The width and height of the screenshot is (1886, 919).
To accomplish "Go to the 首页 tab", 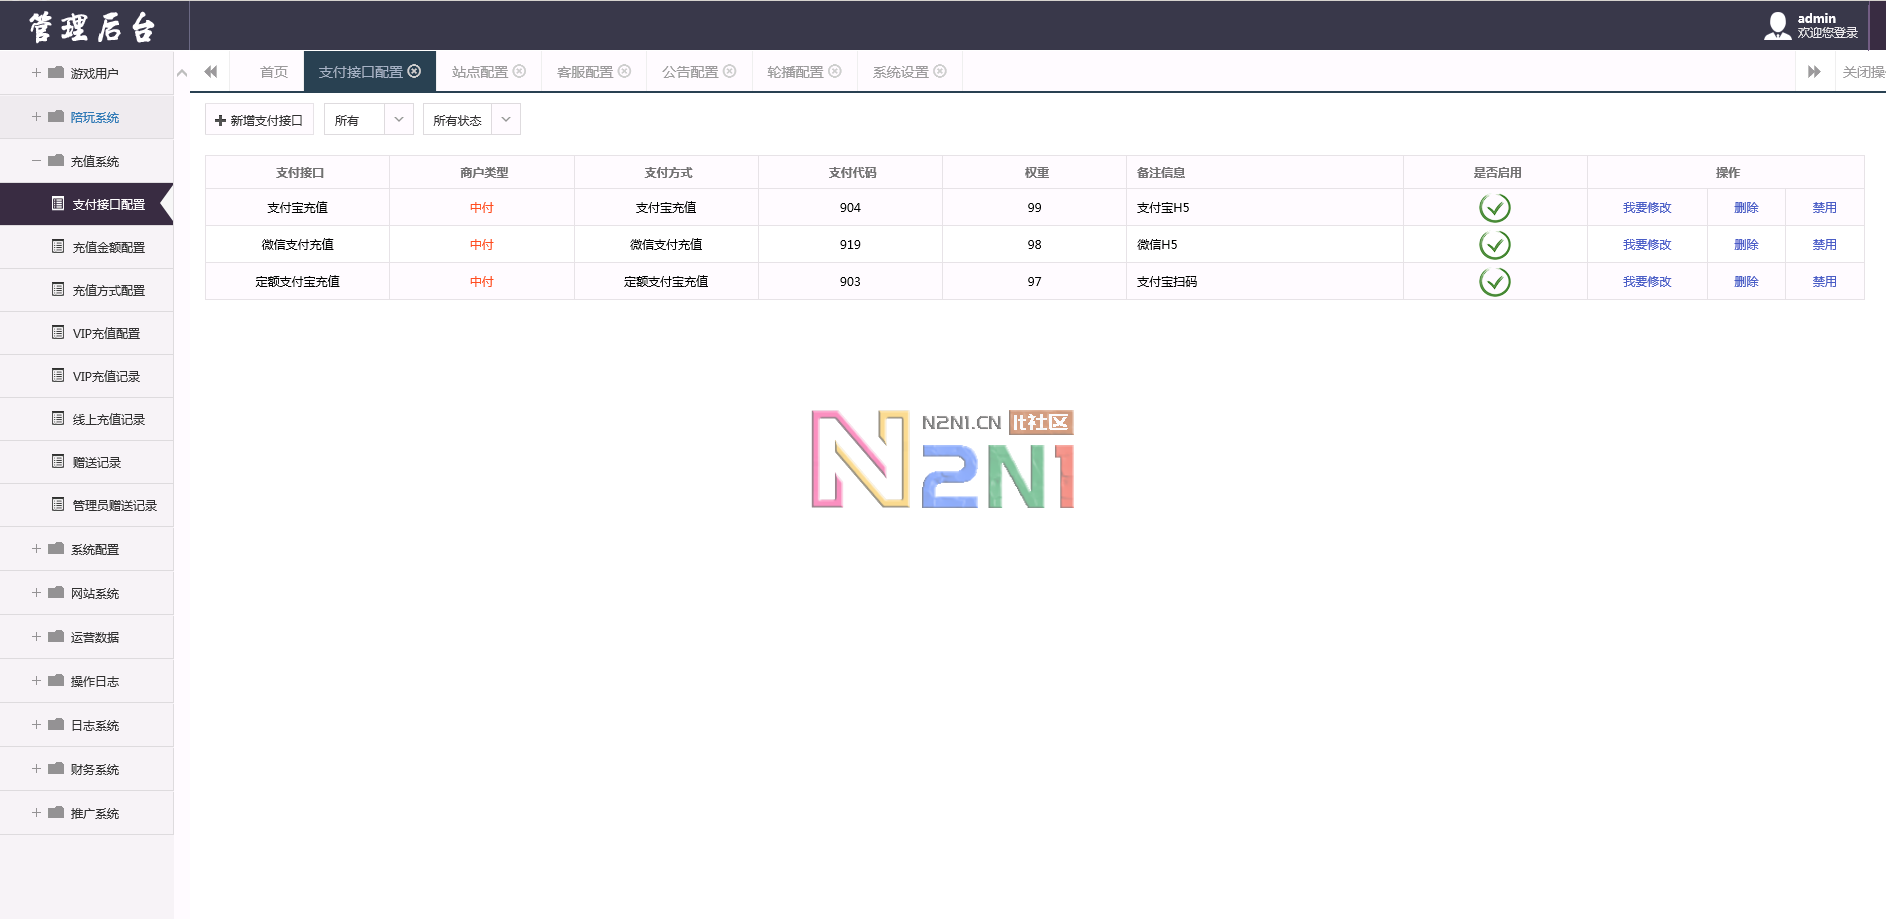I will point(273,72).
